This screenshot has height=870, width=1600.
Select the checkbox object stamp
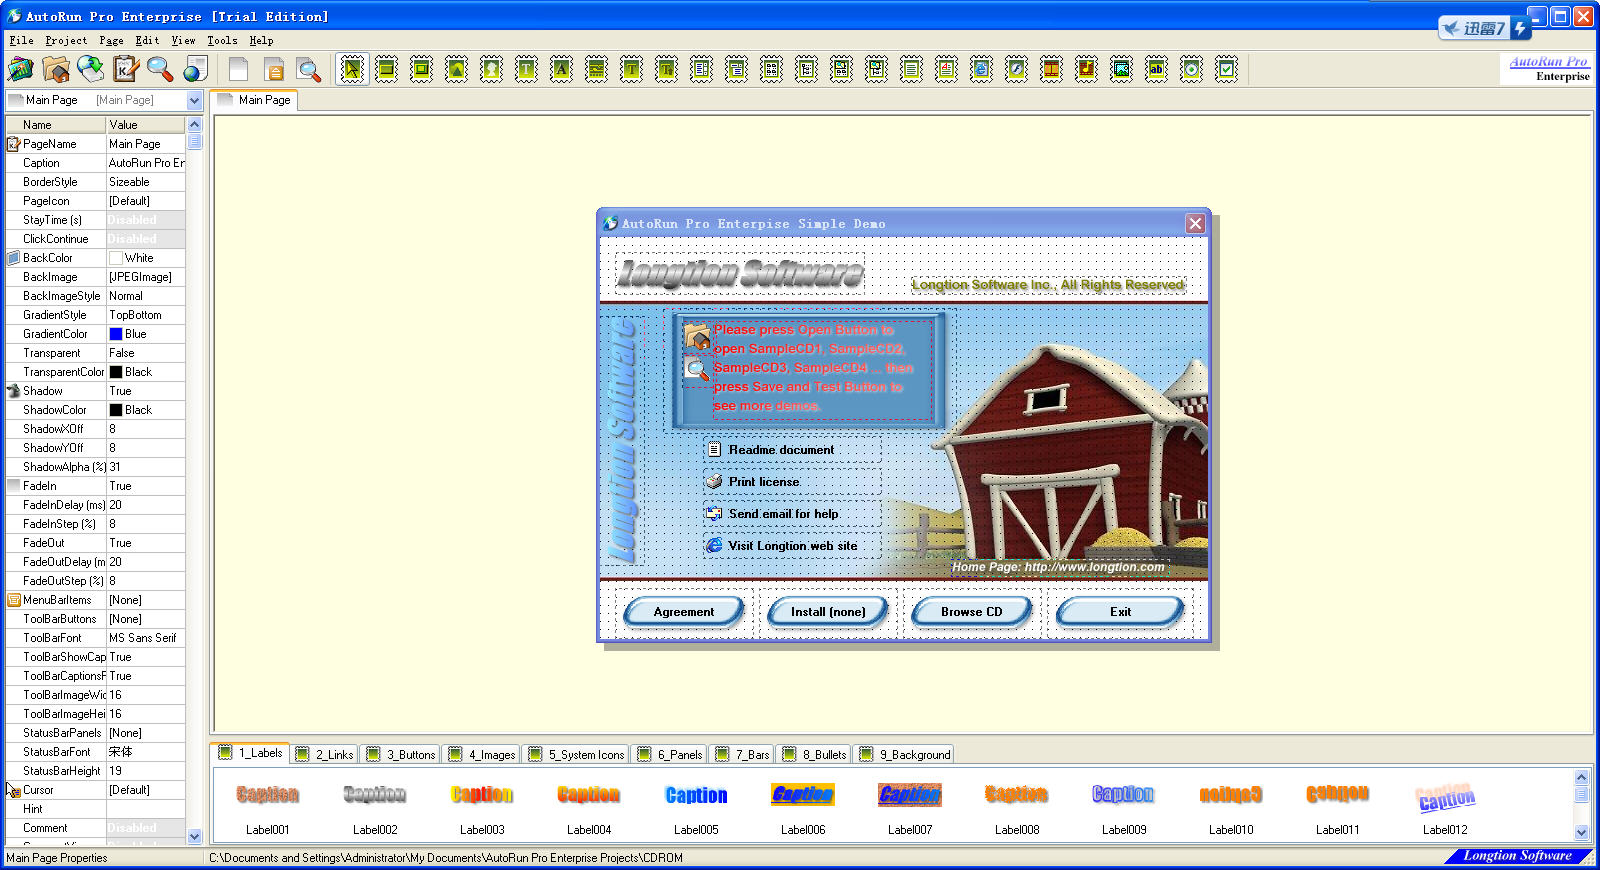tap(1227, 69)
